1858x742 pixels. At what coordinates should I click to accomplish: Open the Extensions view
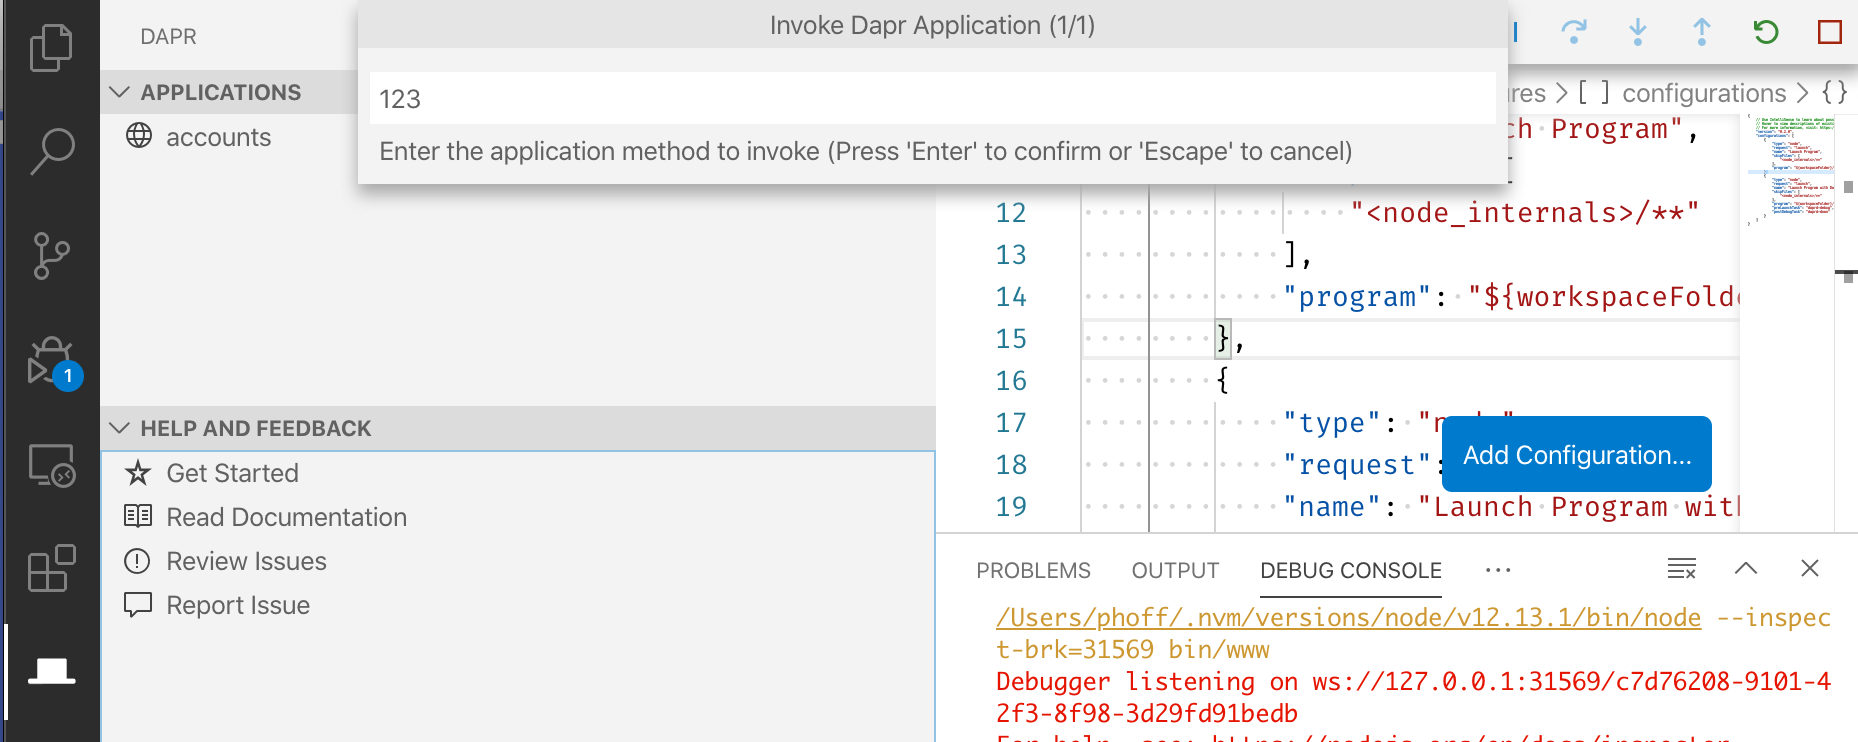(x=51, y=569)
